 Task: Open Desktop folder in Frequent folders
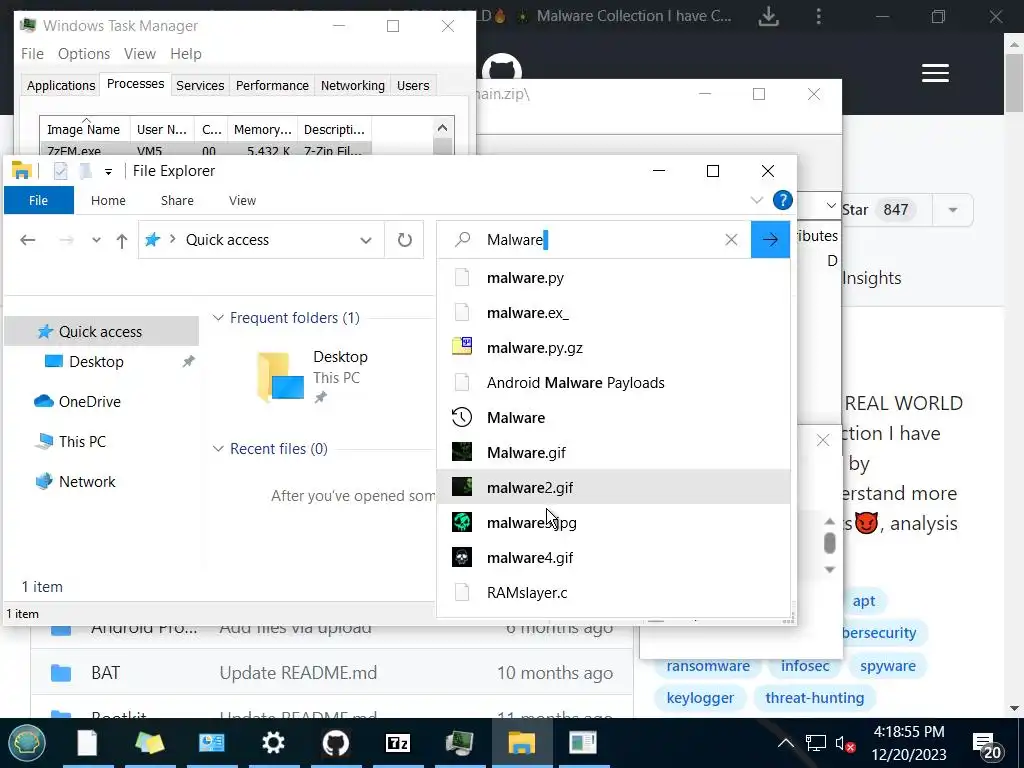coord(313,376)
